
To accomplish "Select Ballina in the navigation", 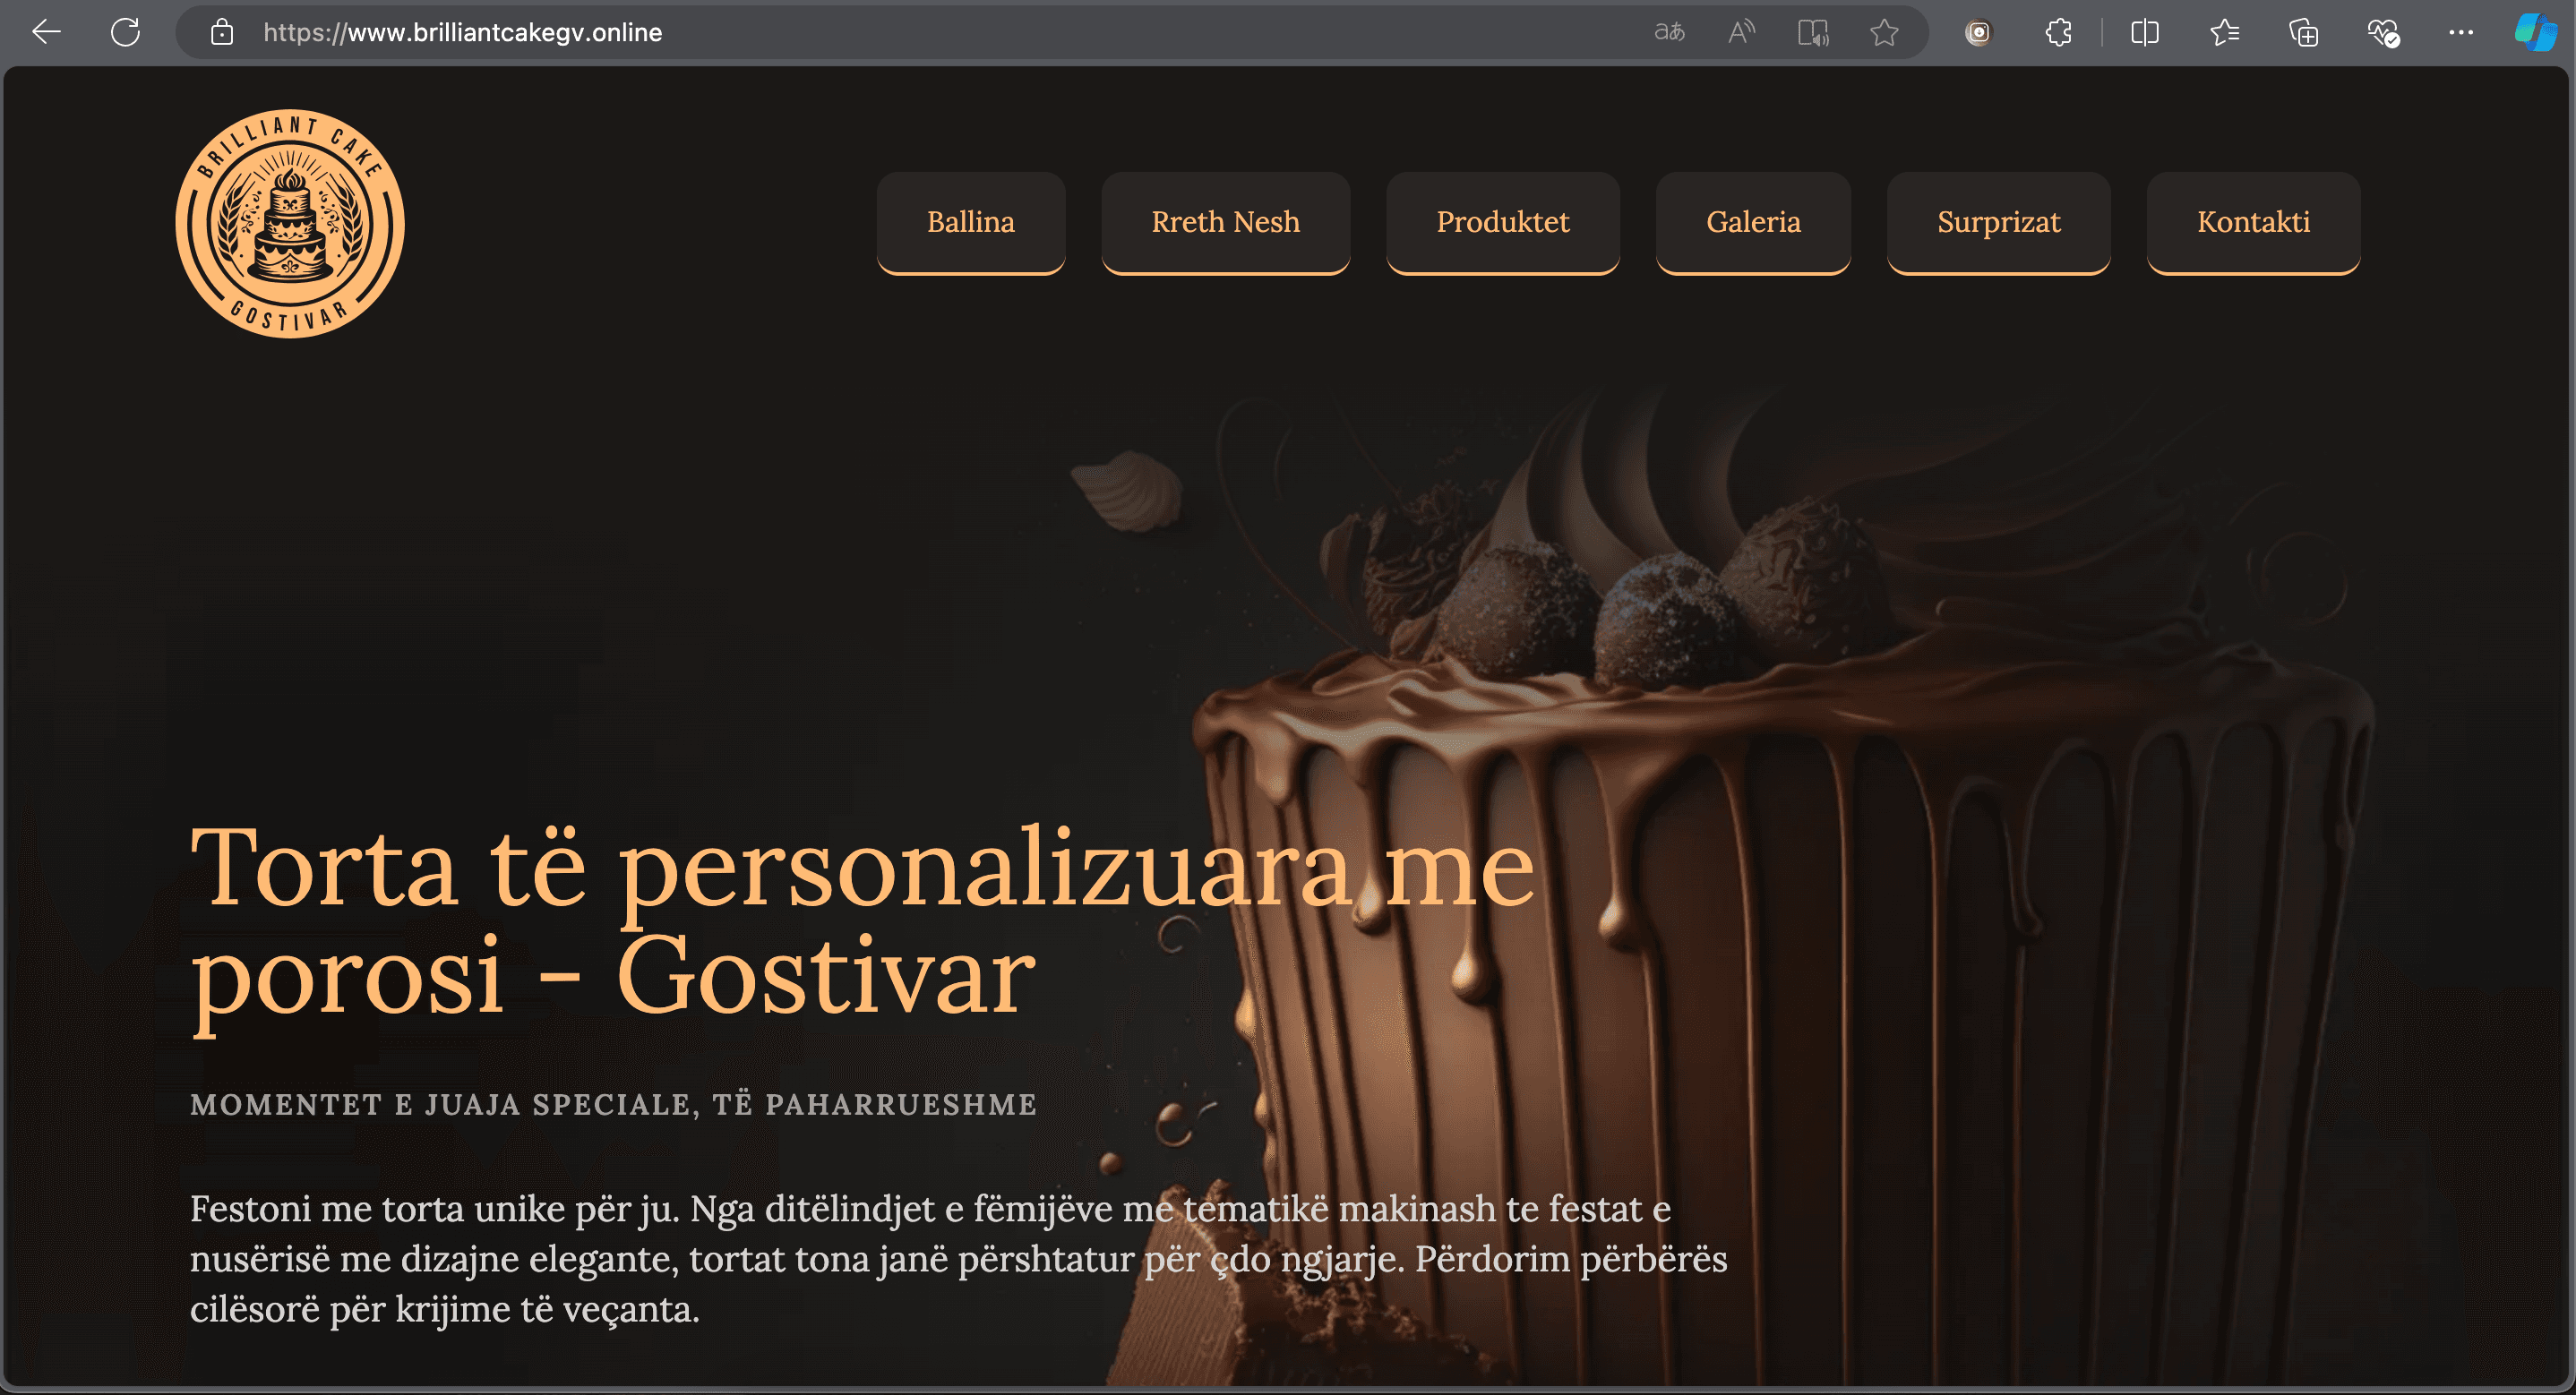I will point(971,222).
